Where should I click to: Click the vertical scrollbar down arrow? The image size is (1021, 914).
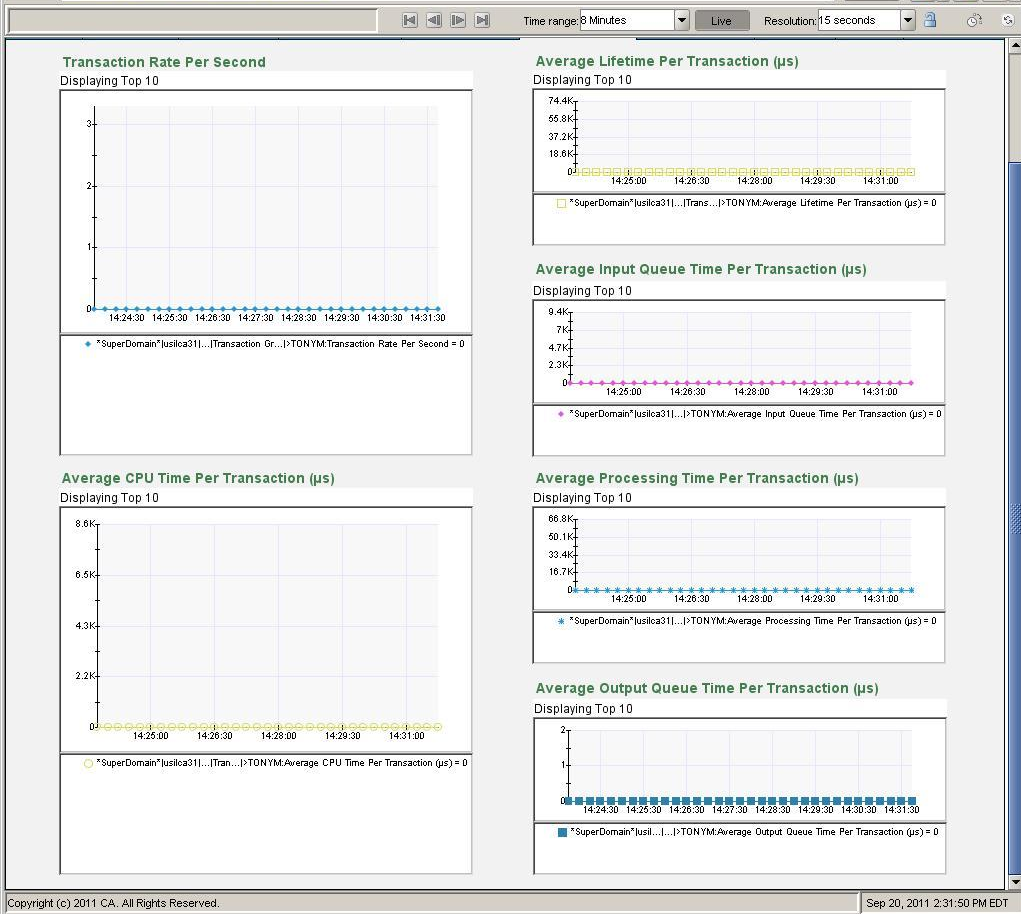click(x=1014, y=882)
